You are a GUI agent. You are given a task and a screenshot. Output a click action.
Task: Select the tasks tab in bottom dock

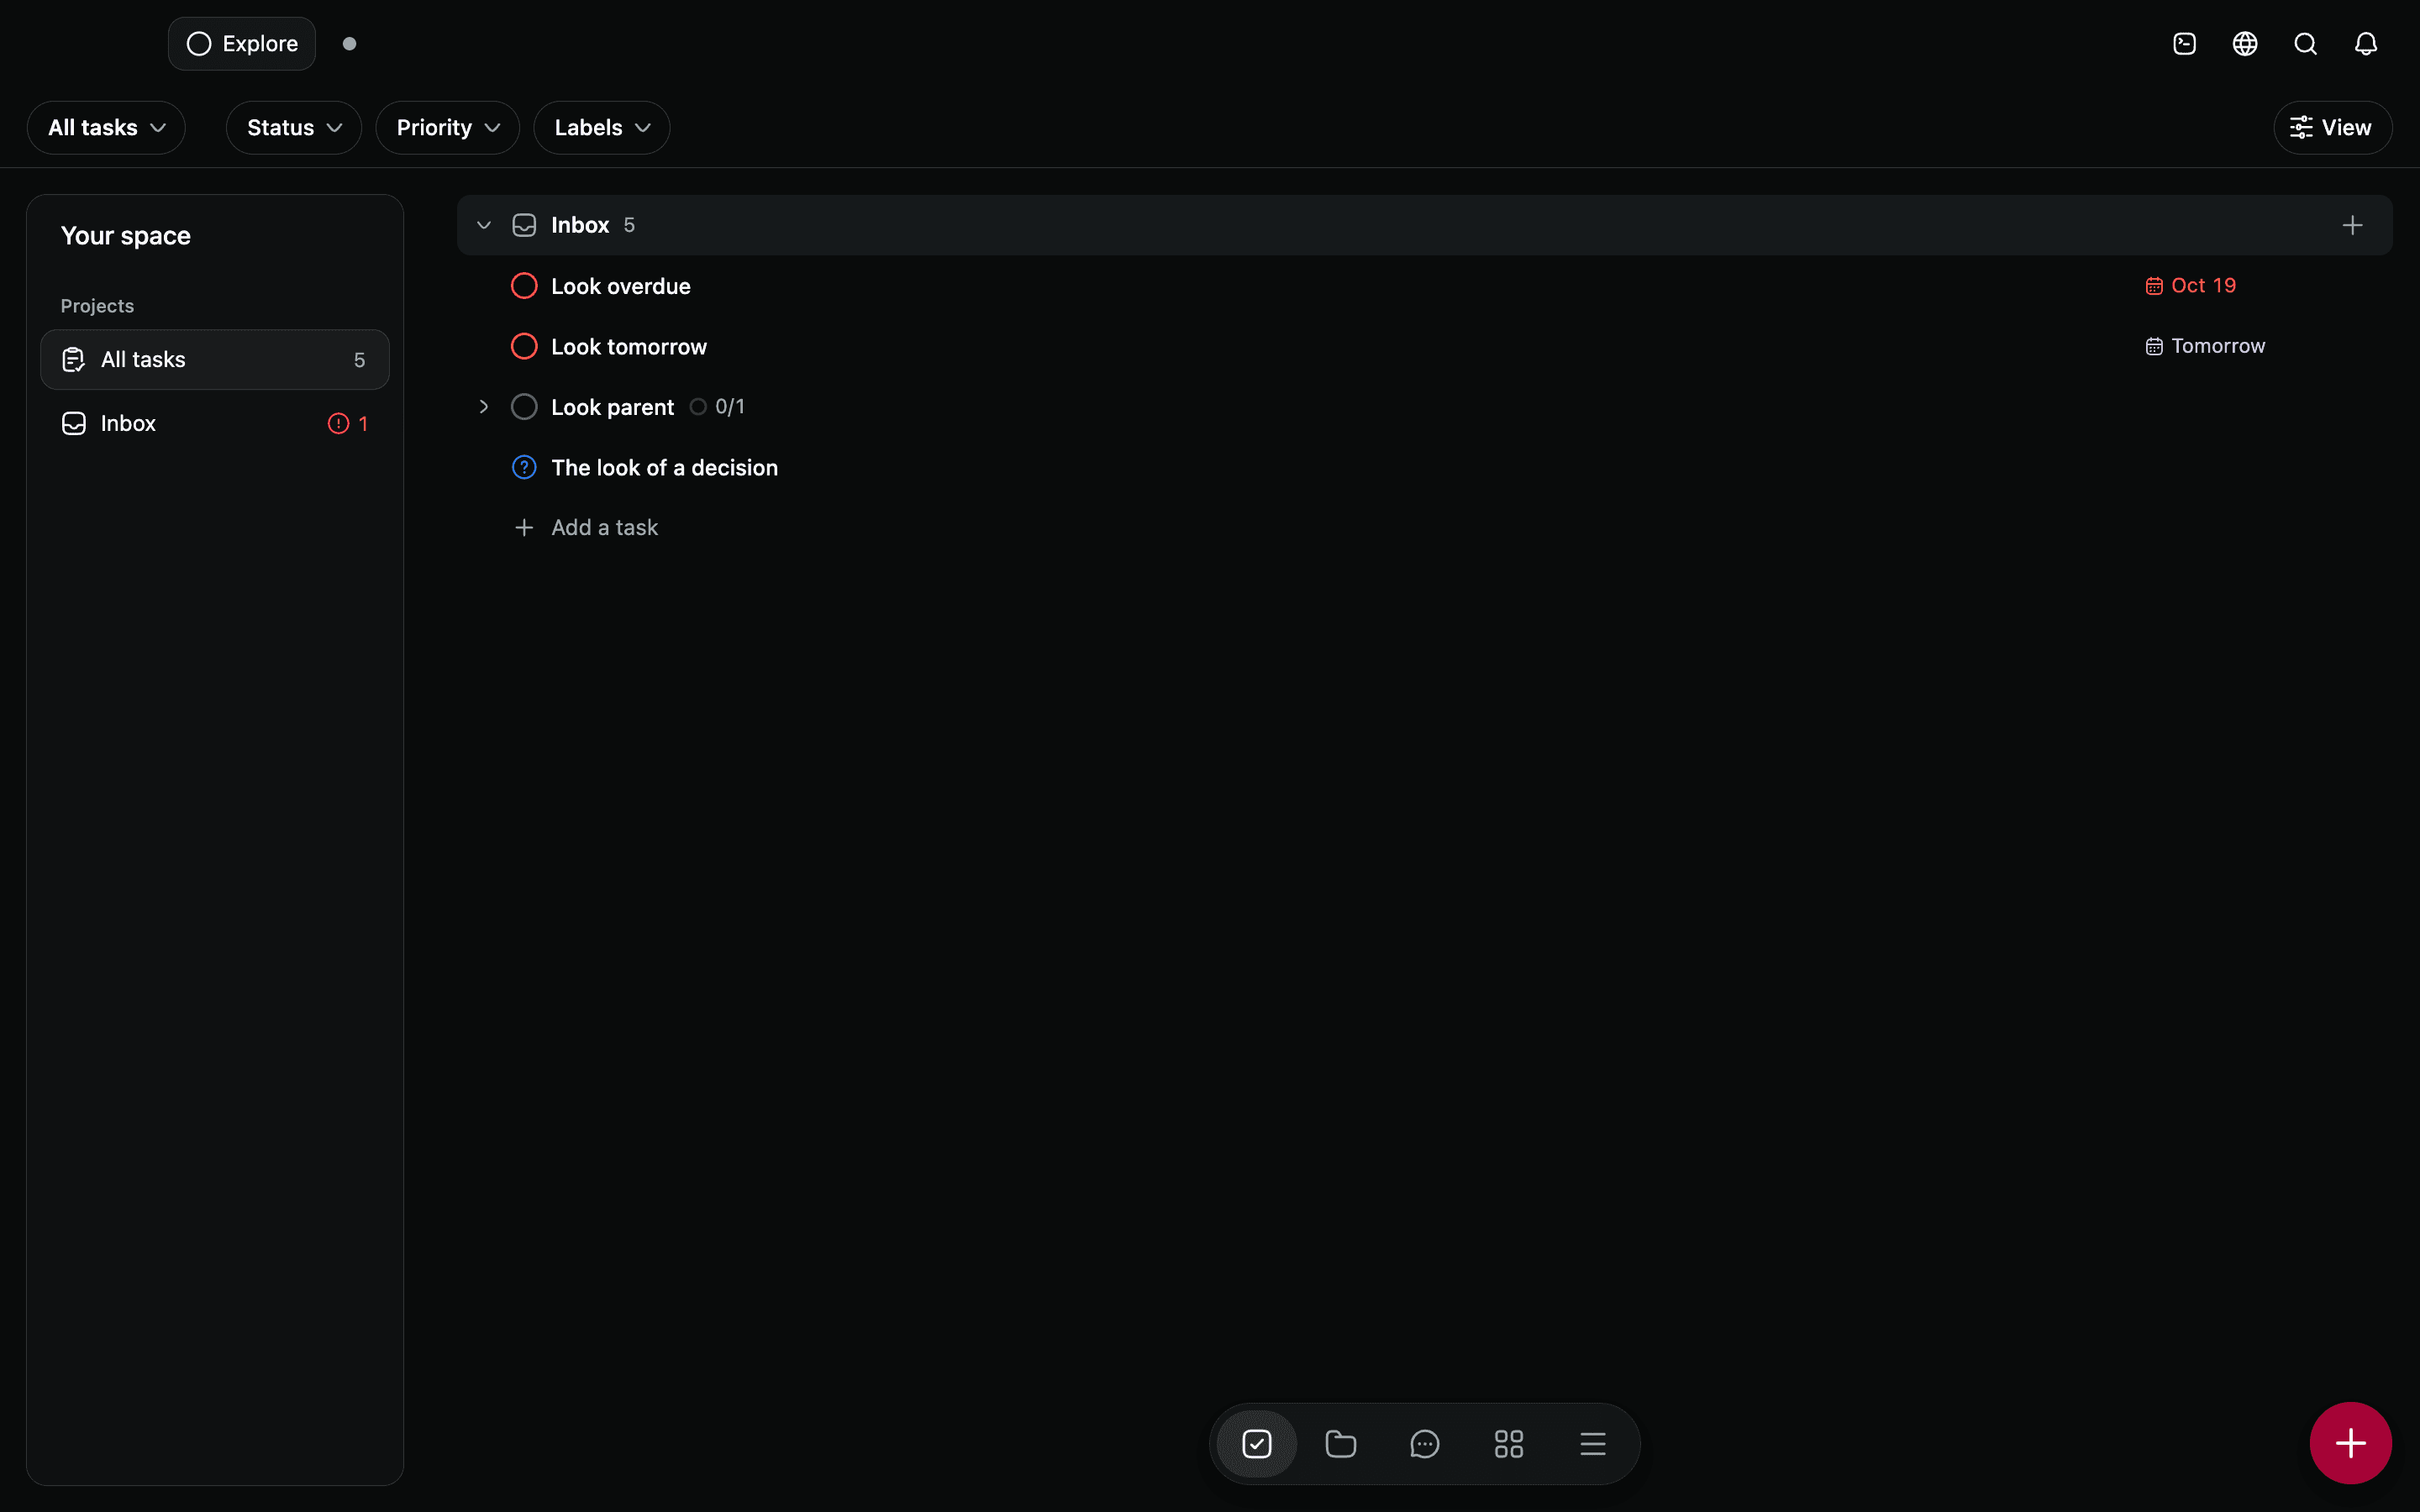1257,1443
